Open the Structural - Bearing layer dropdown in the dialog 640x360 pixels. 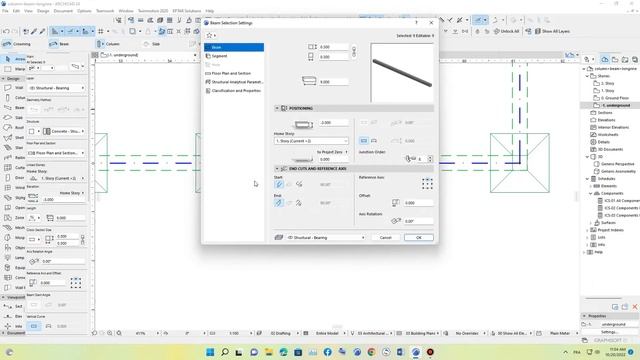(x=326, y=238)
